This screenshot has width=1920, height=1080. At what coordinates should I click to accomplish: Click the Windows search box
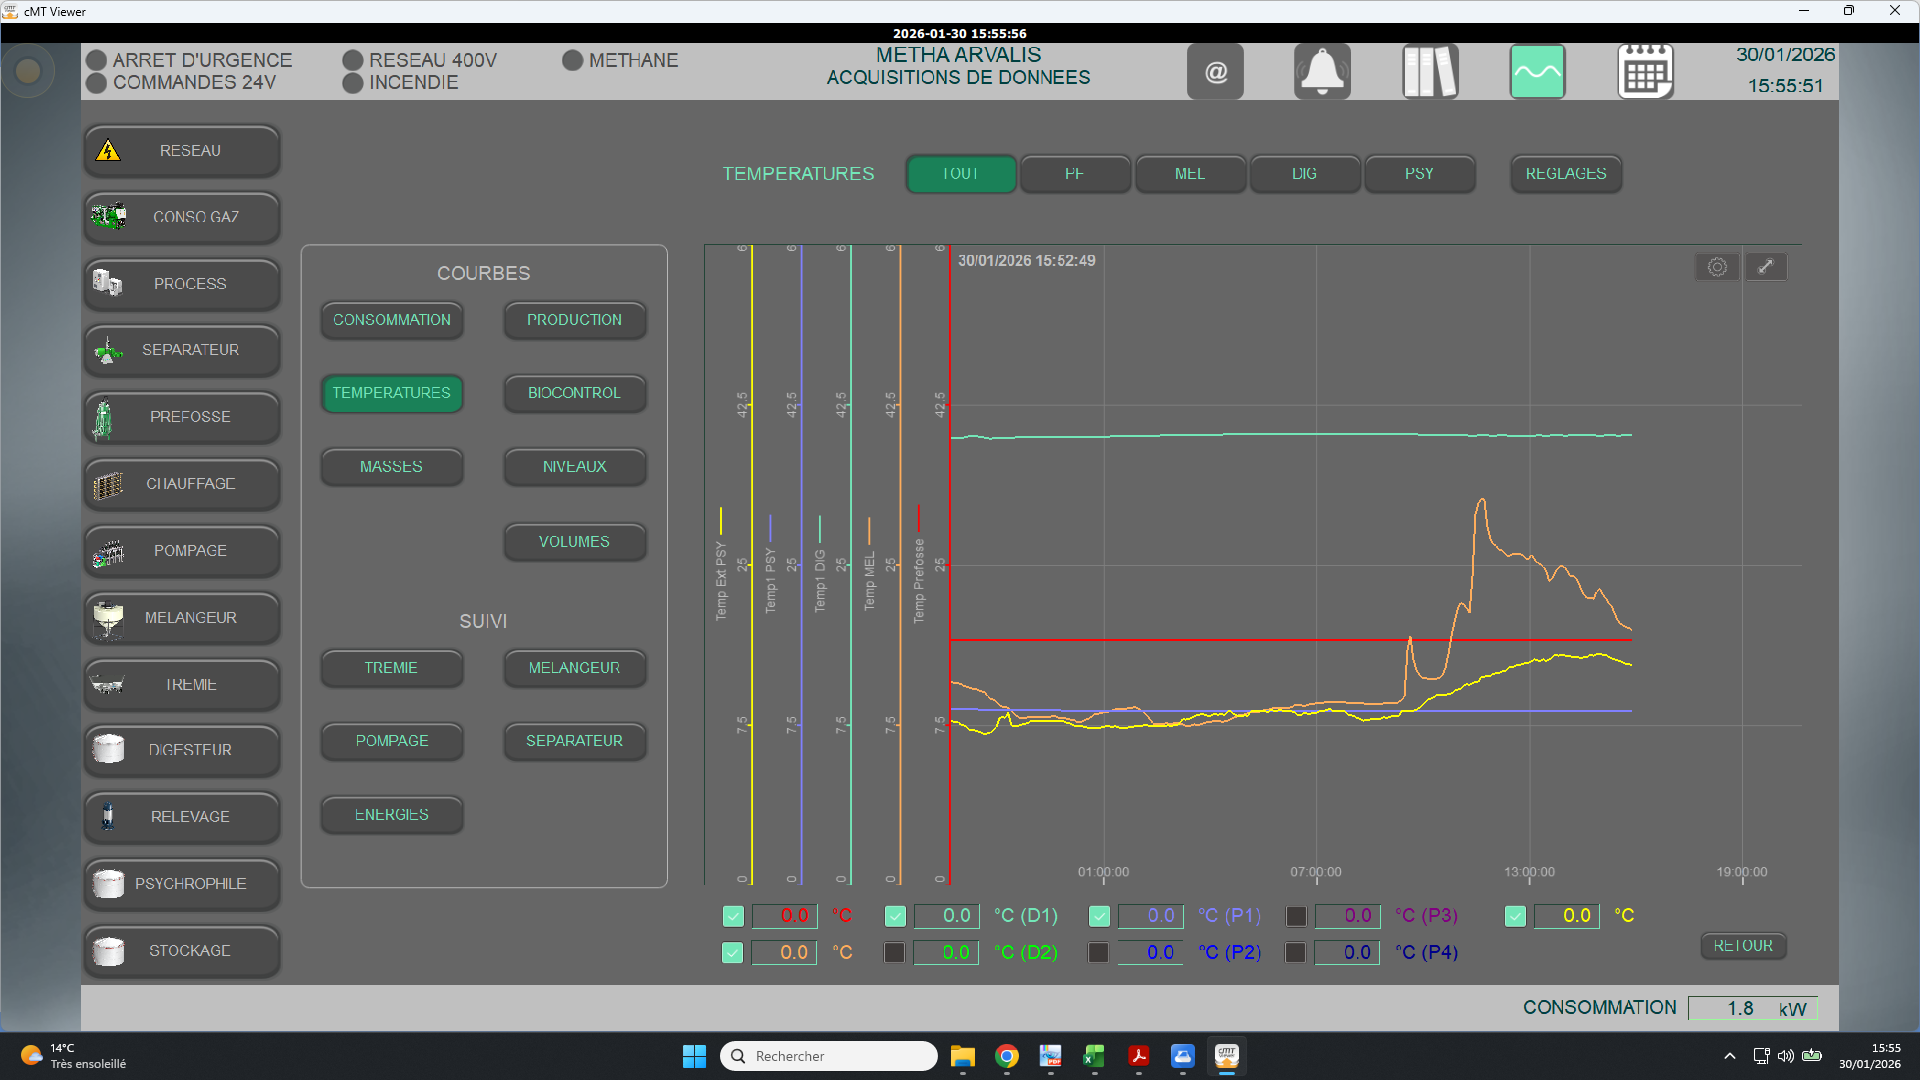(x=828, y=1056)
